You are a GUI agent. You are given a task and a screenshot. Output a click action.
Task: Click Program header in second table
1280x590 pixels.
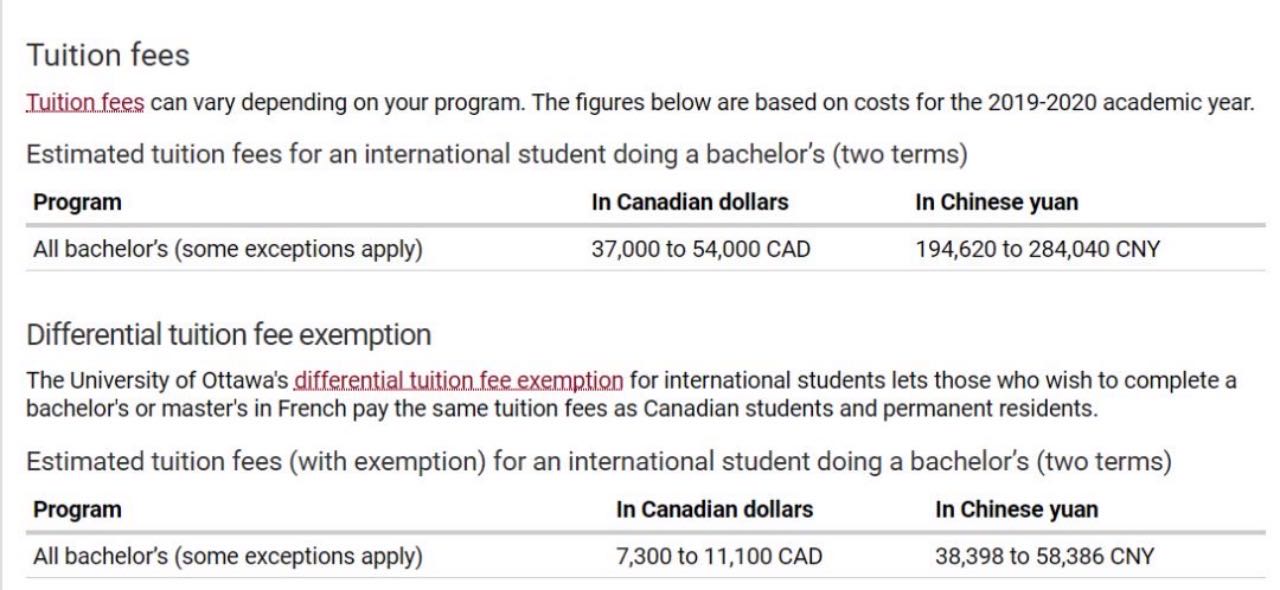(x=77, y=509)
